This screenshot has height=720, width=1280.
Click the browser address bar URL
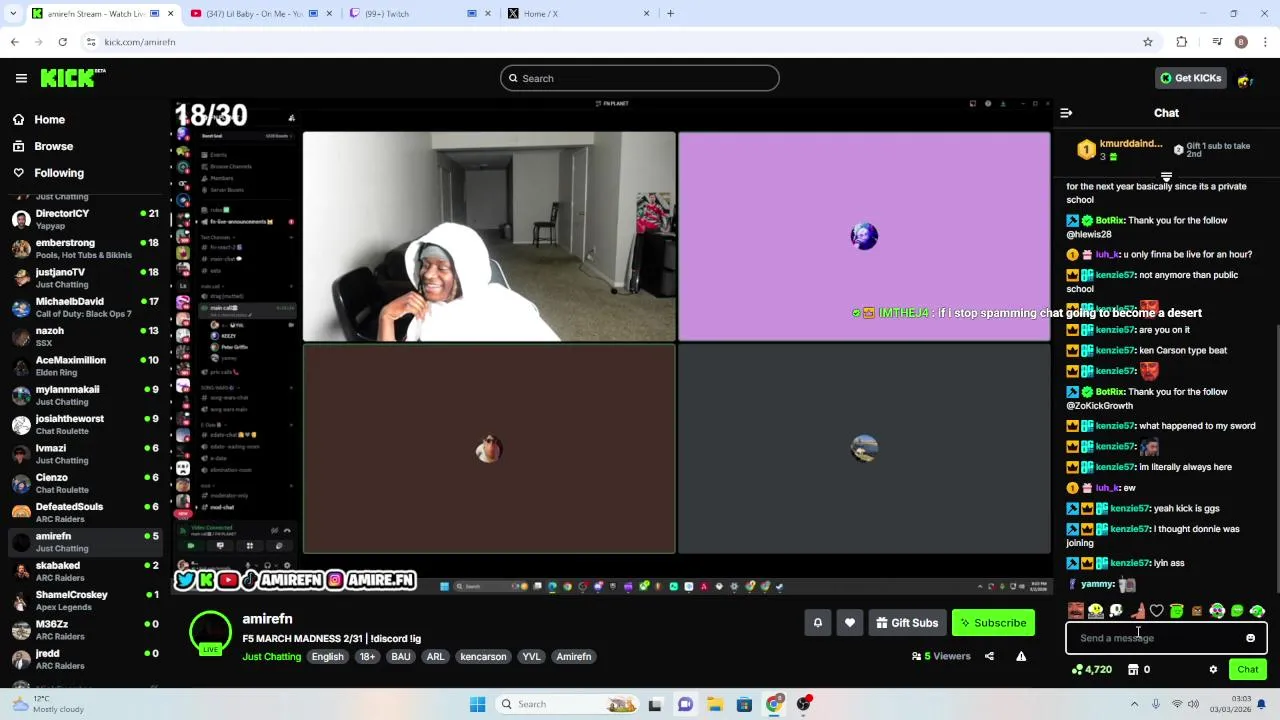(x=140, y=42)
